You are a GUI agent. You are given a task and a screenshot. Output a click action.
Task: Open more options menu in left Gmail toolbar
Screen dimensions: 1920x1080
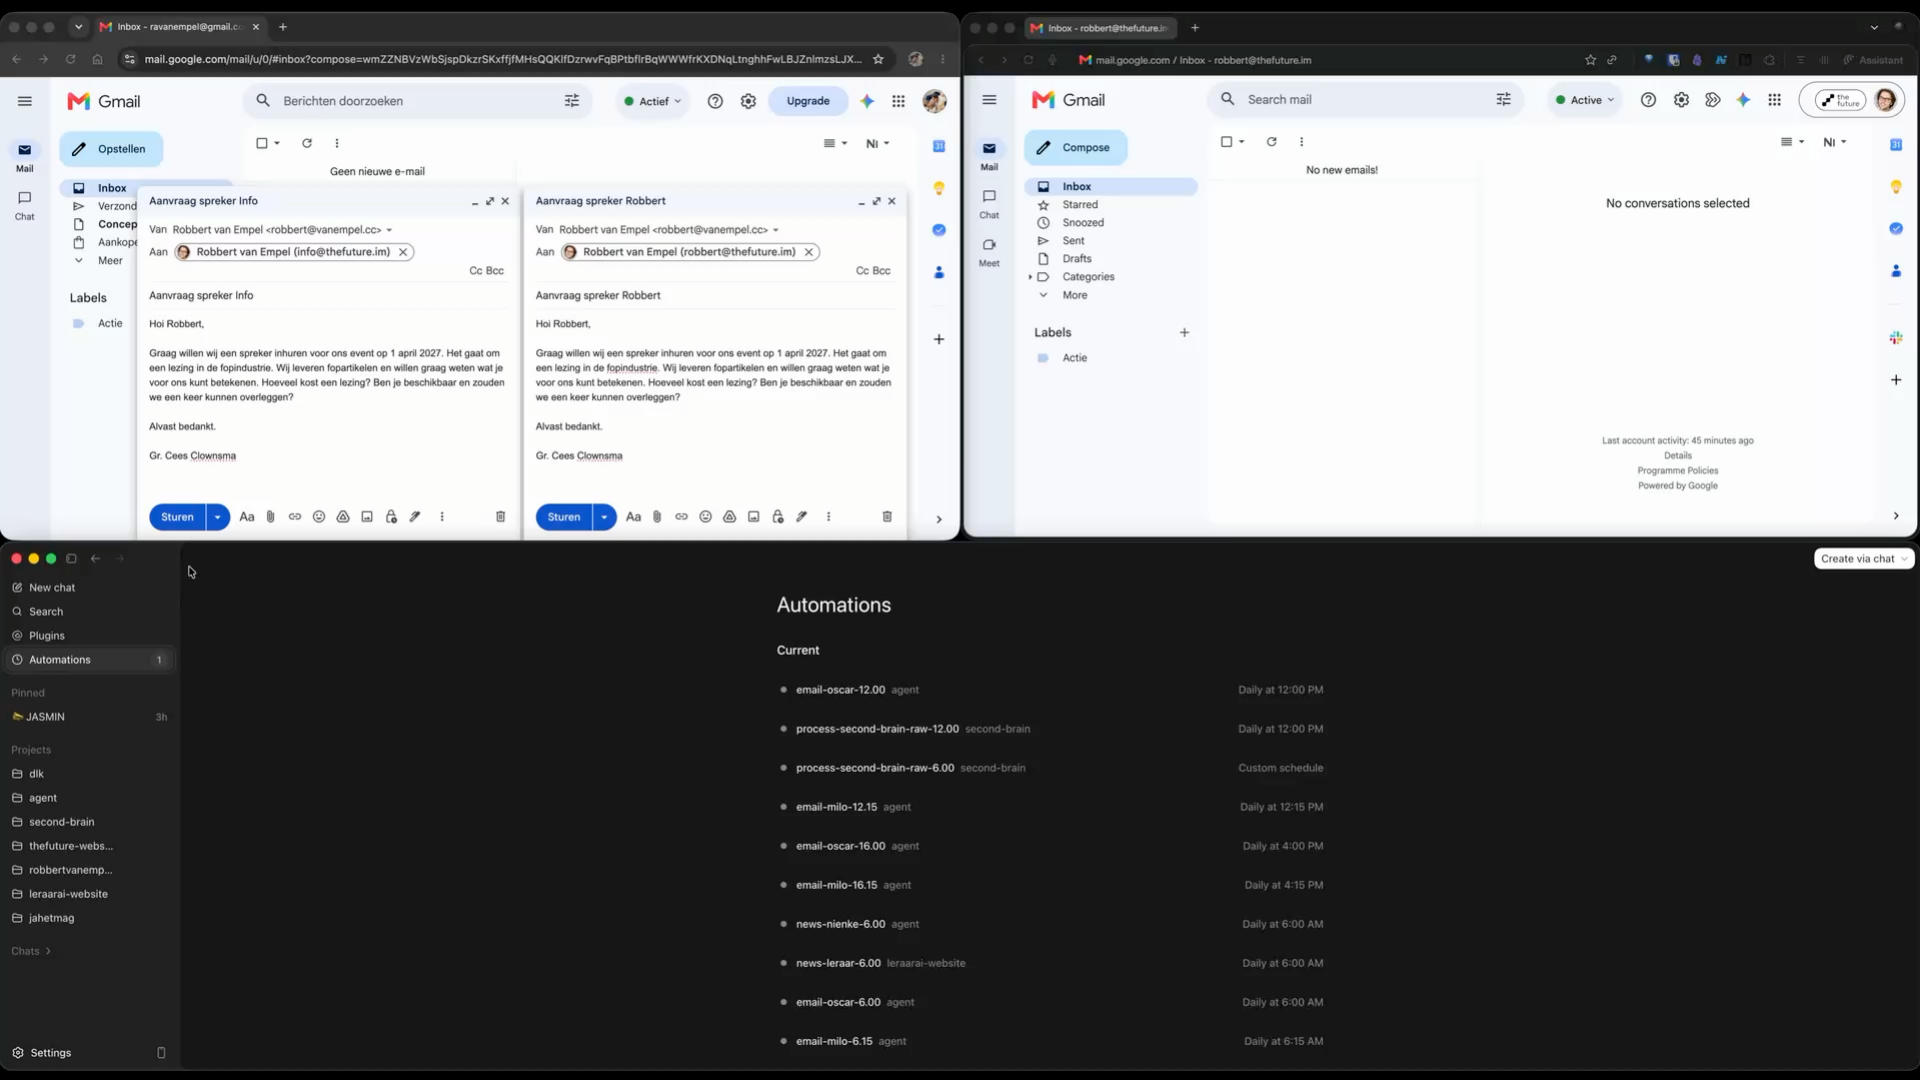coord(337,143)
